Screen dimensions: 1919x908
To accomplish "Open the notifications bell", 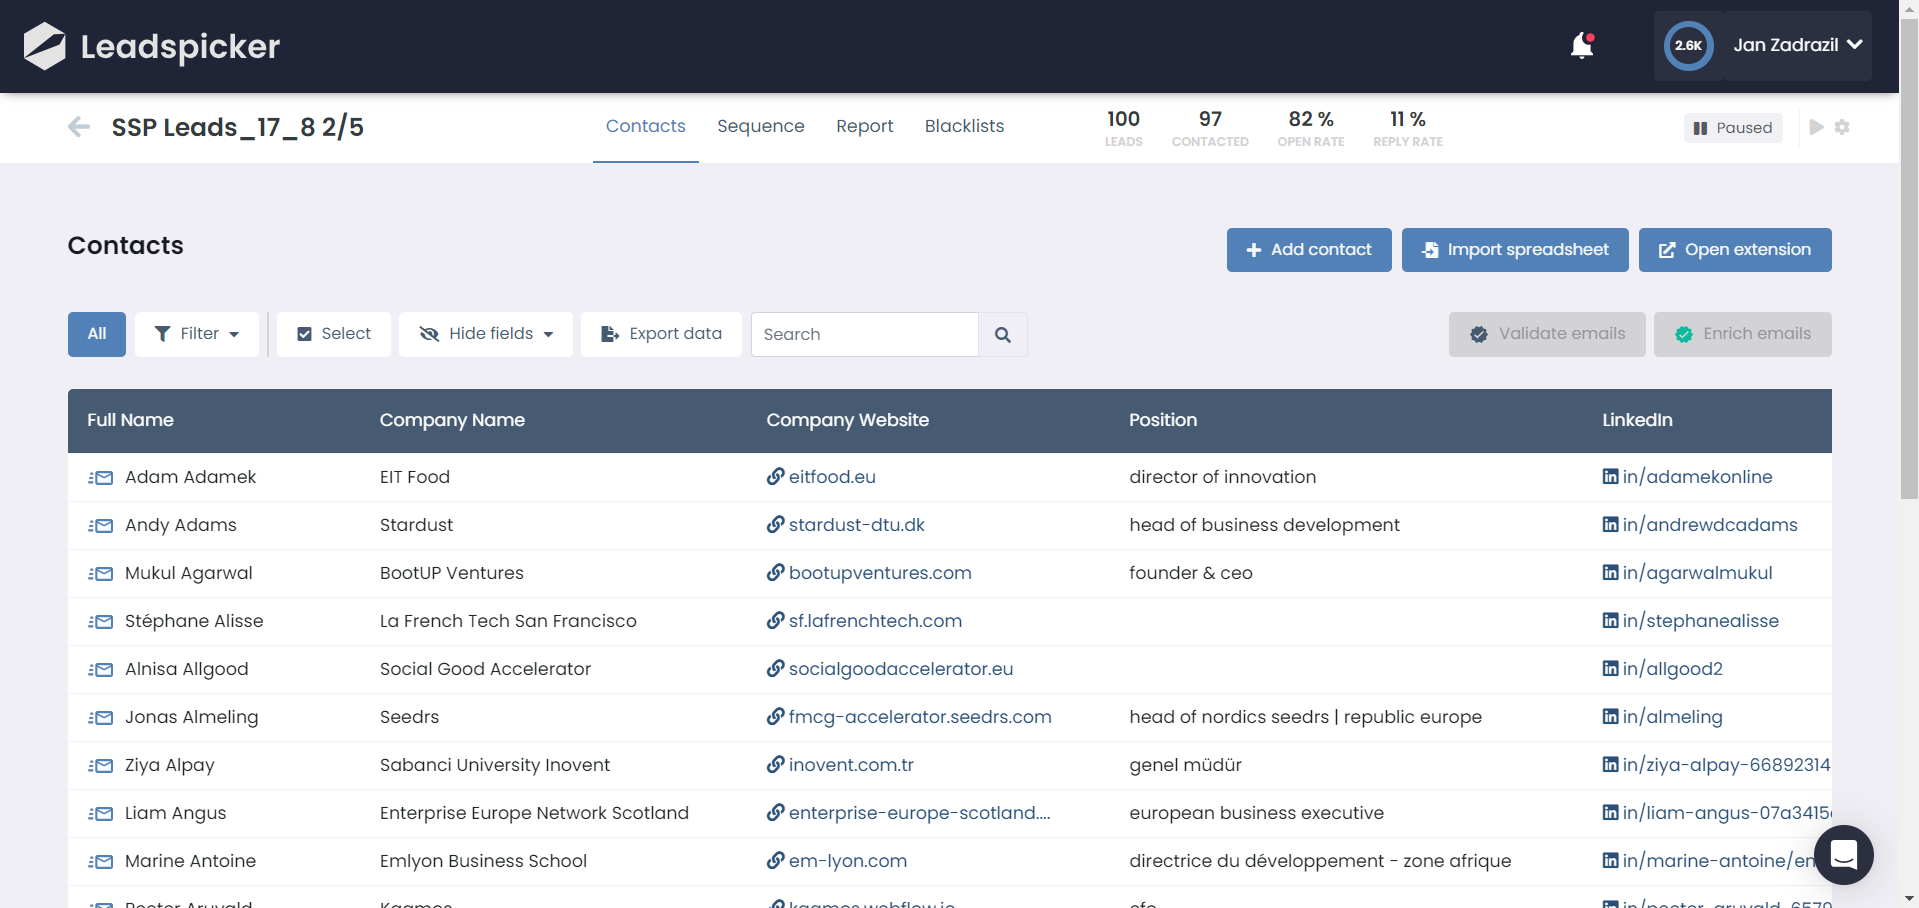I will tap(1579, 46).
